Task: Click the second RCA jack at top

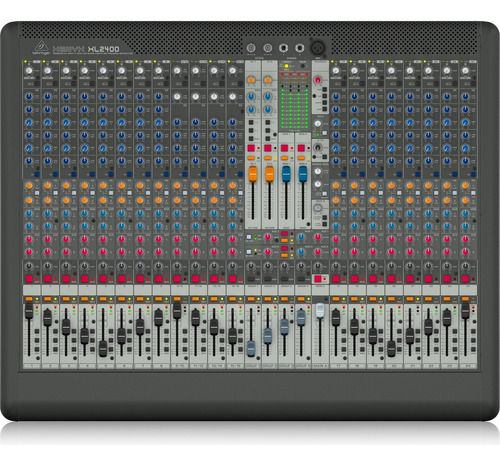Action: click(267, 48)
